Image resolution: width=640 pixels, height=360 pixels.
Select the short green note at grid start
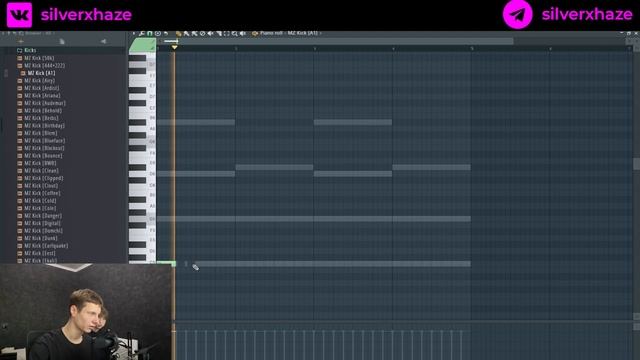[166, 264]
